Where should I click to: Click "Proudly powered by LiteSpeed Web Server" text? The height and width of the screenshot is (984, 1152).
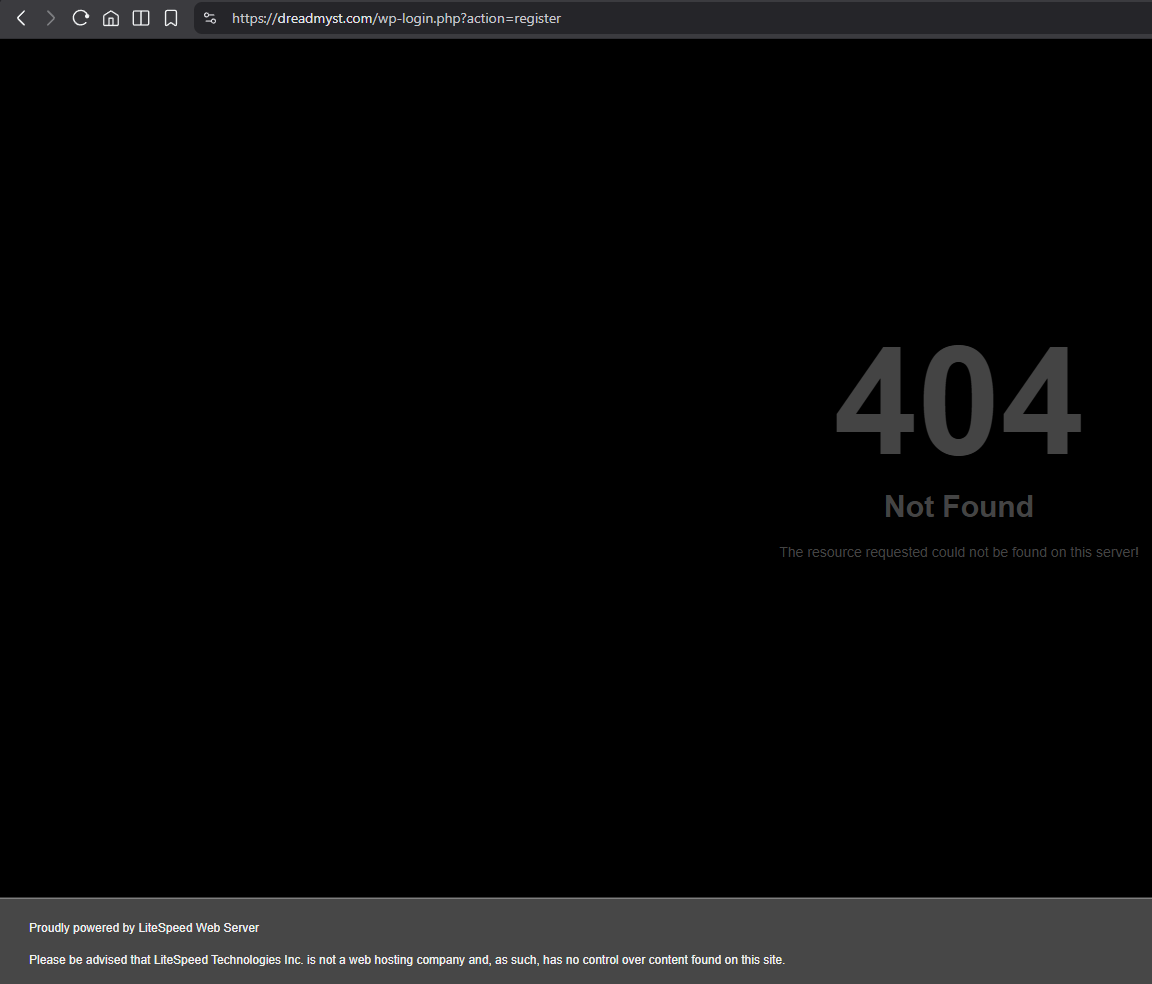(144, 927)
